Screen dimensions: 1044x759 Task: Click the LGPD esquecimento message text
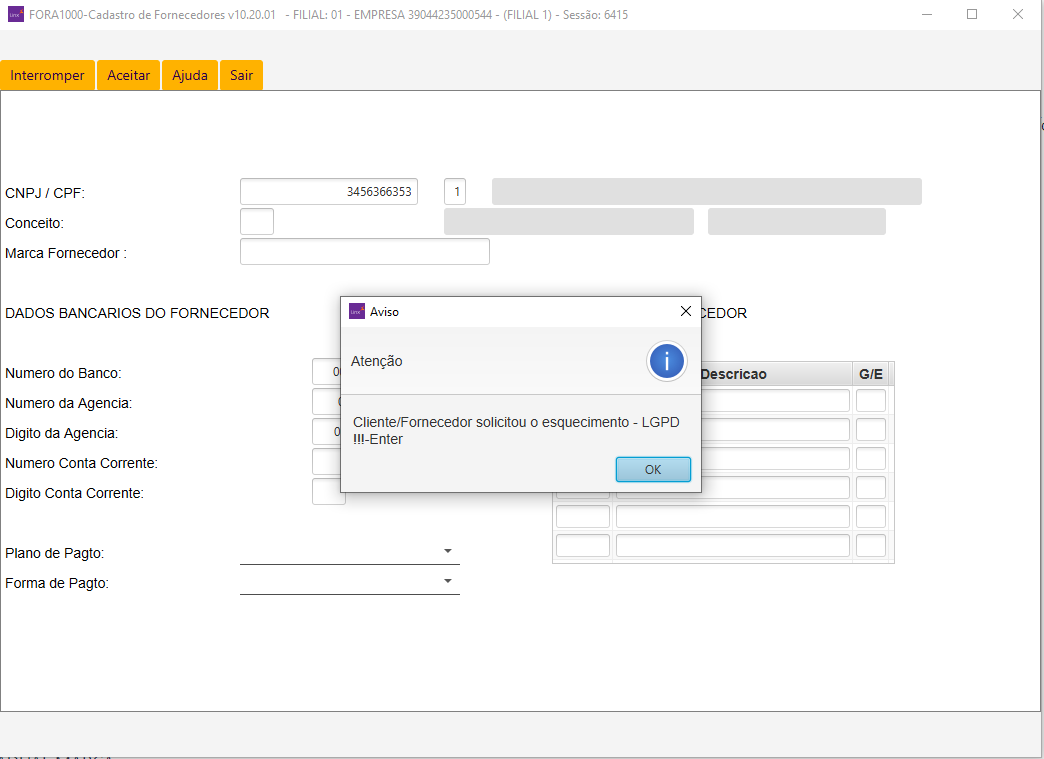(516, 431)
